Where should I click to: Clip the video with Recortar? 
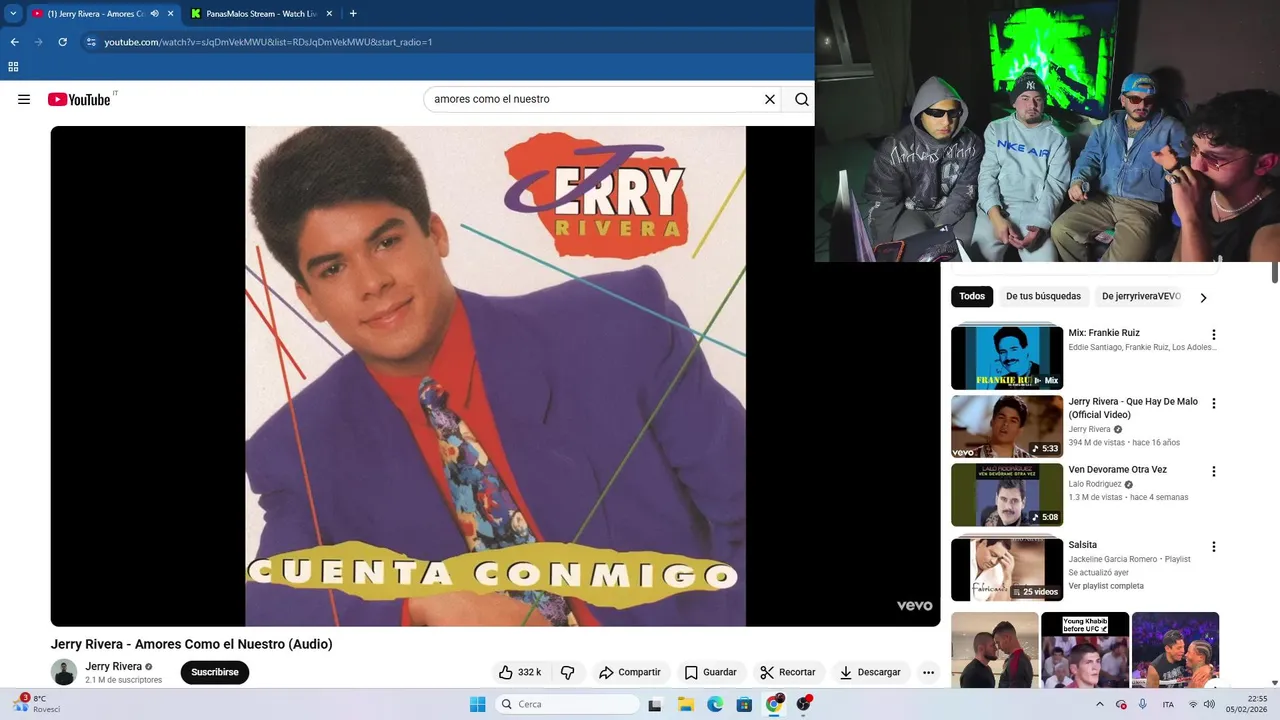788,672
